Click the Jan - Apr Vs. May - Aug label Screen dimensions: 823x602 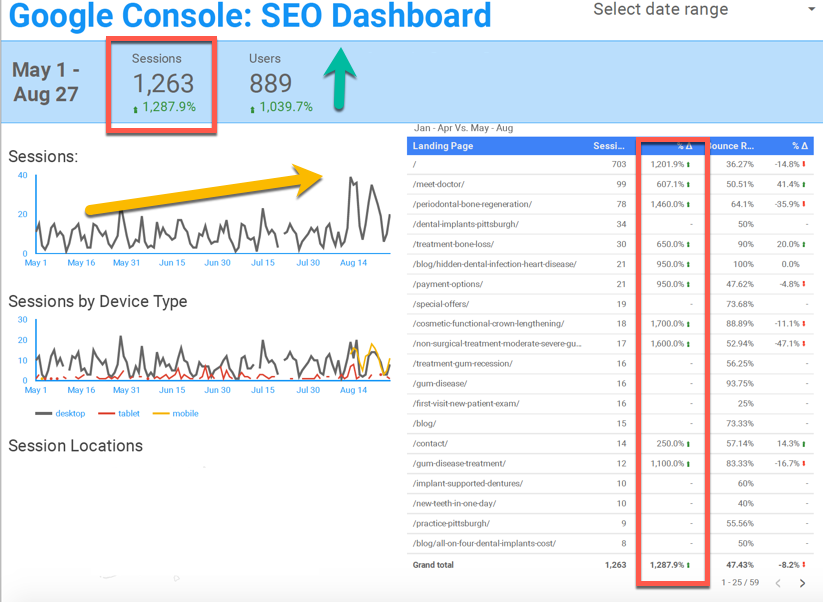[463, 128]
